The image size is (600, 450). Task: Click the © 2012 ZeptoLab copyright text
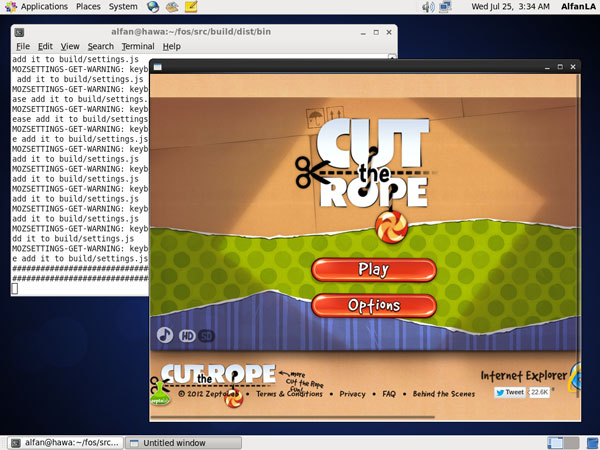click(x=209, y=394)
